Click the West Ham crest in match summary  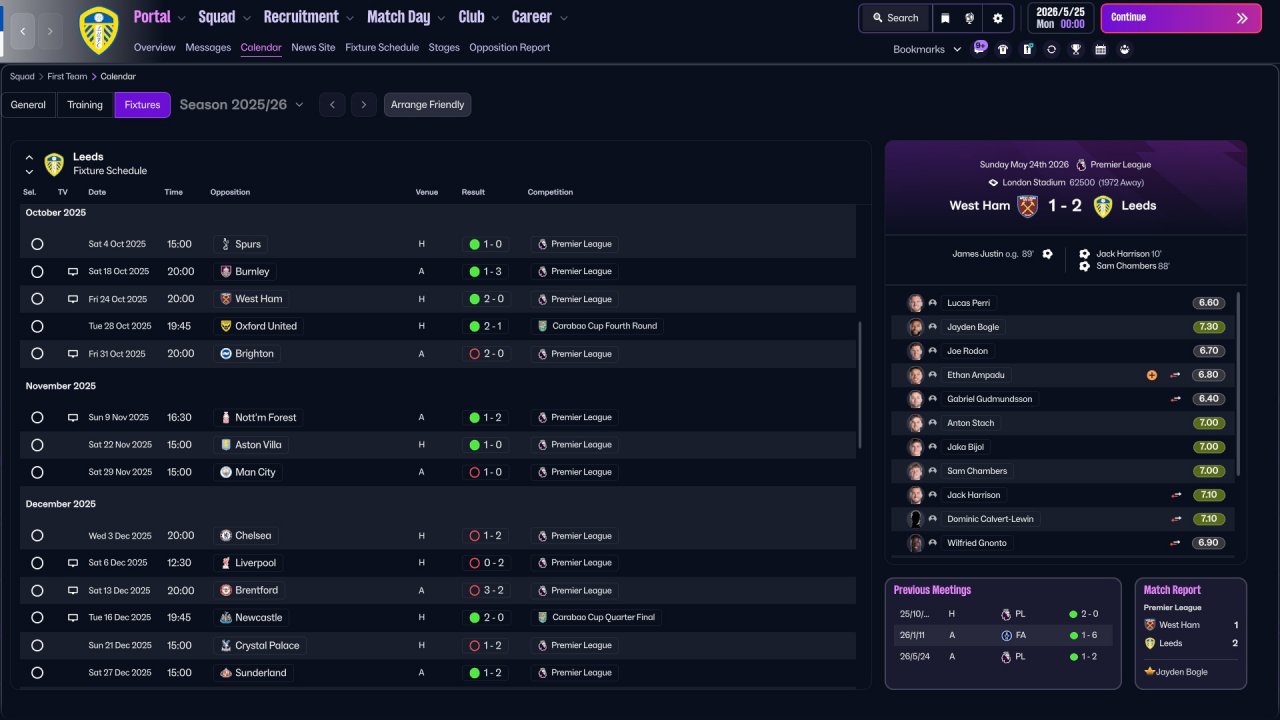click(1027, 206)
